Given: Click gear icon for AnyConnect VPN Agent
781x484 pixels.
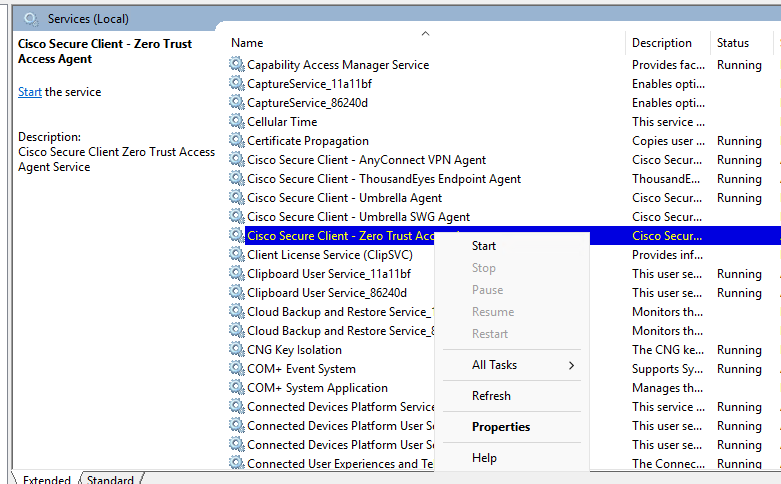Looking at the screenshot, I should pos(236,160).
